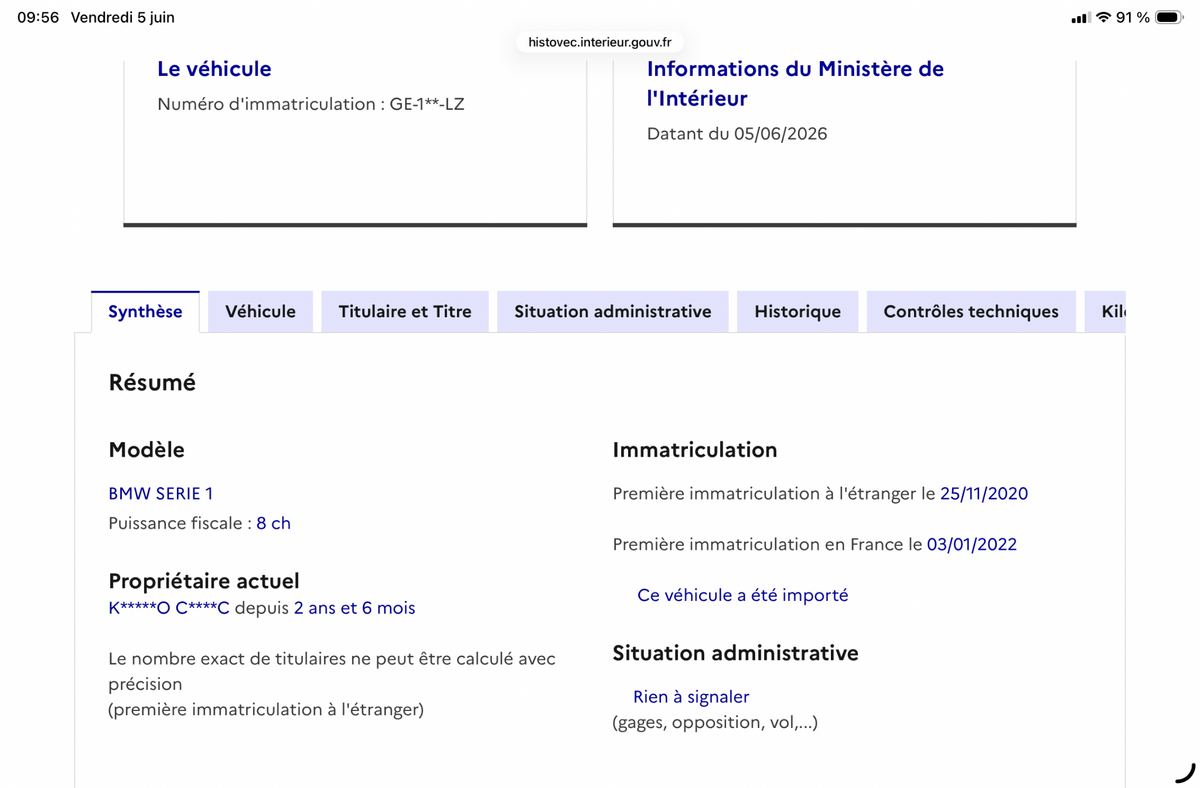This screenshot has height=788, width=1200.
Task: Click the Rien à signaler status
Action: (x=691, y=697)
